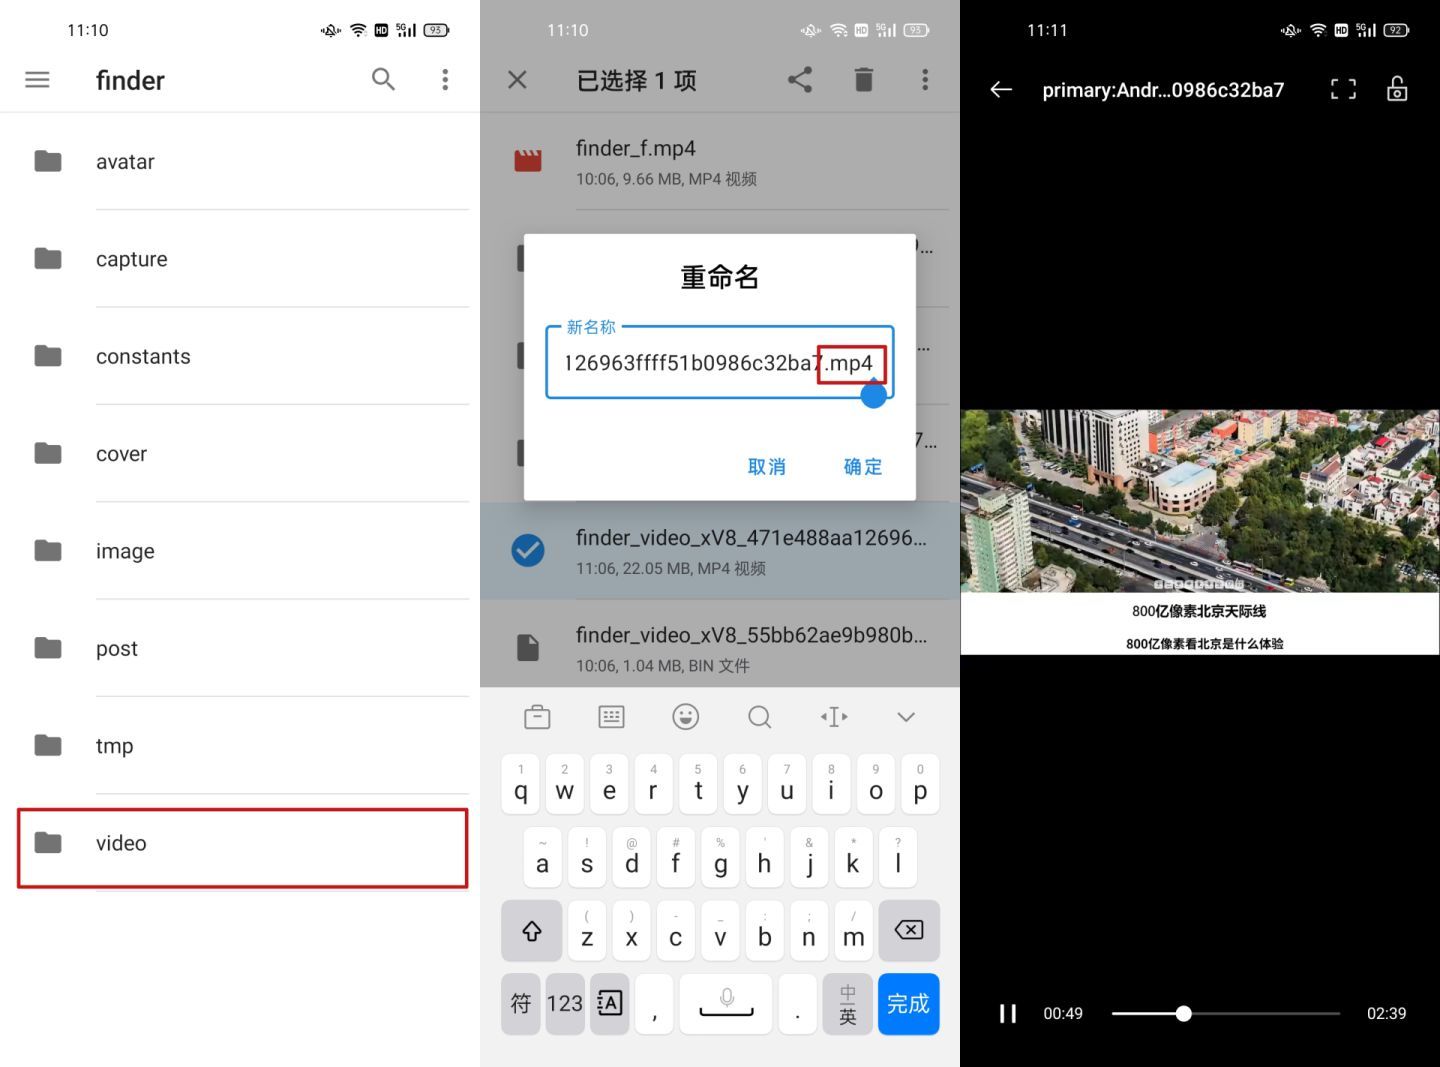Screen dimensions: 1440x1067
Task: Confirm rename with 确定 button
Action: pos(863,467)
